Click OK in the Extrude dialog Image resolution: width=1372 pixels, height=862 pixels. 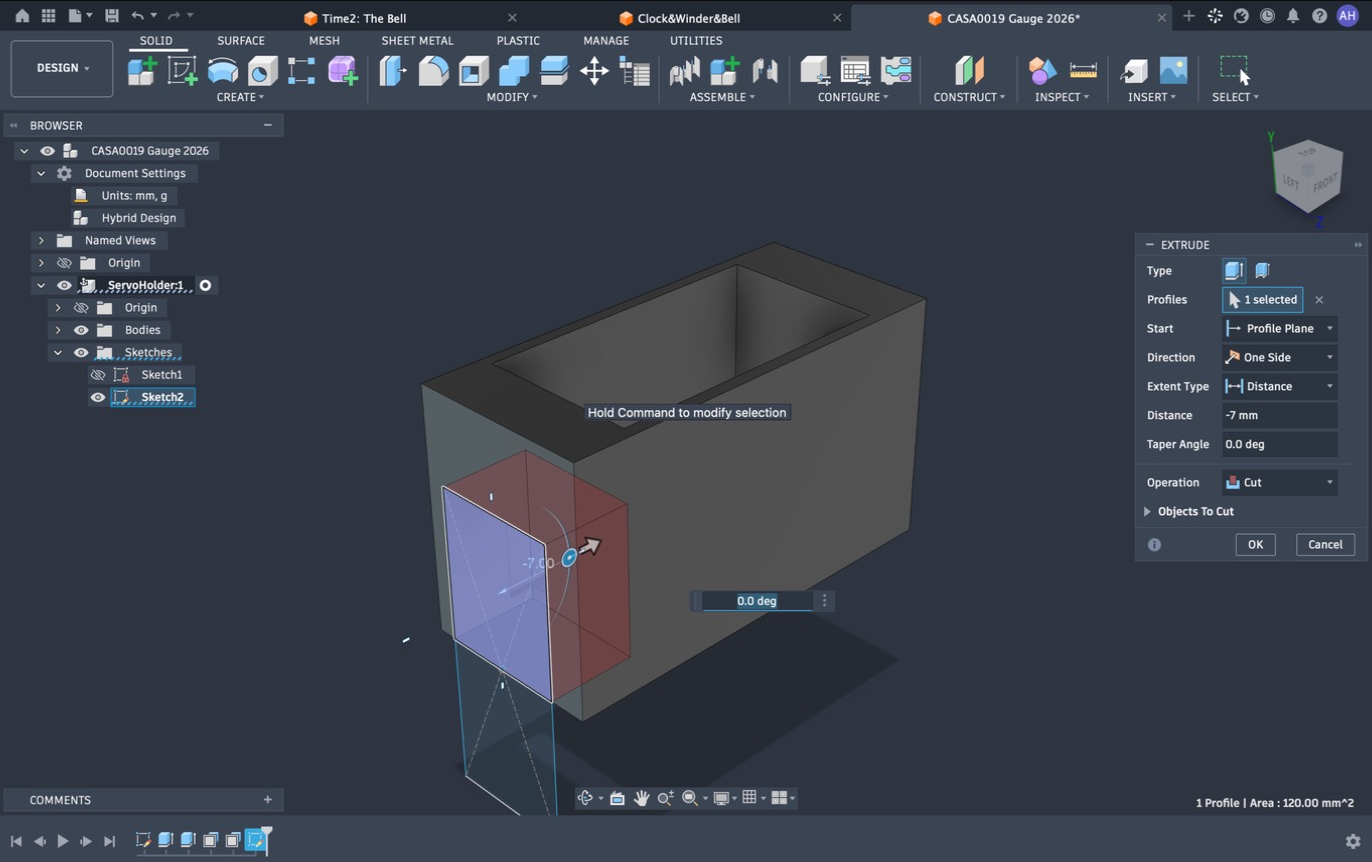point(1255,544)
